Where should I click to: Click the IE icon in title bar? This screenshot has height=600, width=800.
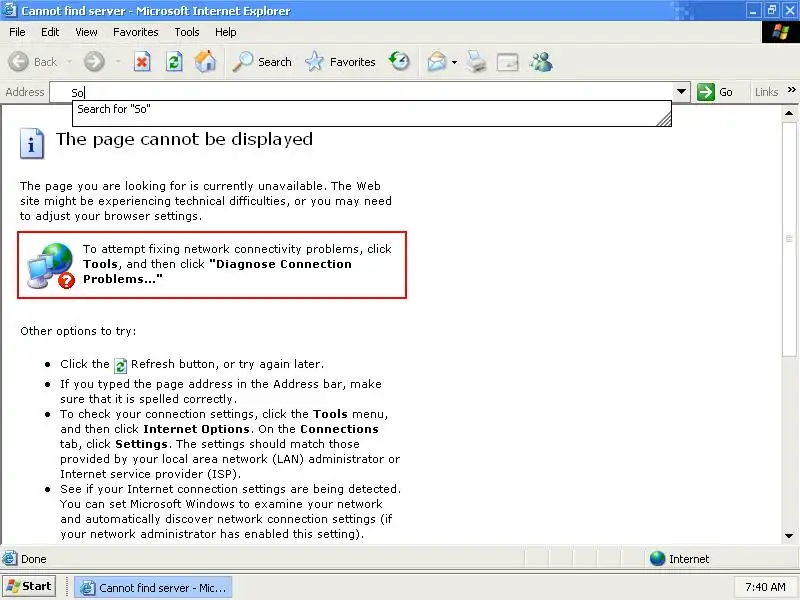tap(9, 10)
